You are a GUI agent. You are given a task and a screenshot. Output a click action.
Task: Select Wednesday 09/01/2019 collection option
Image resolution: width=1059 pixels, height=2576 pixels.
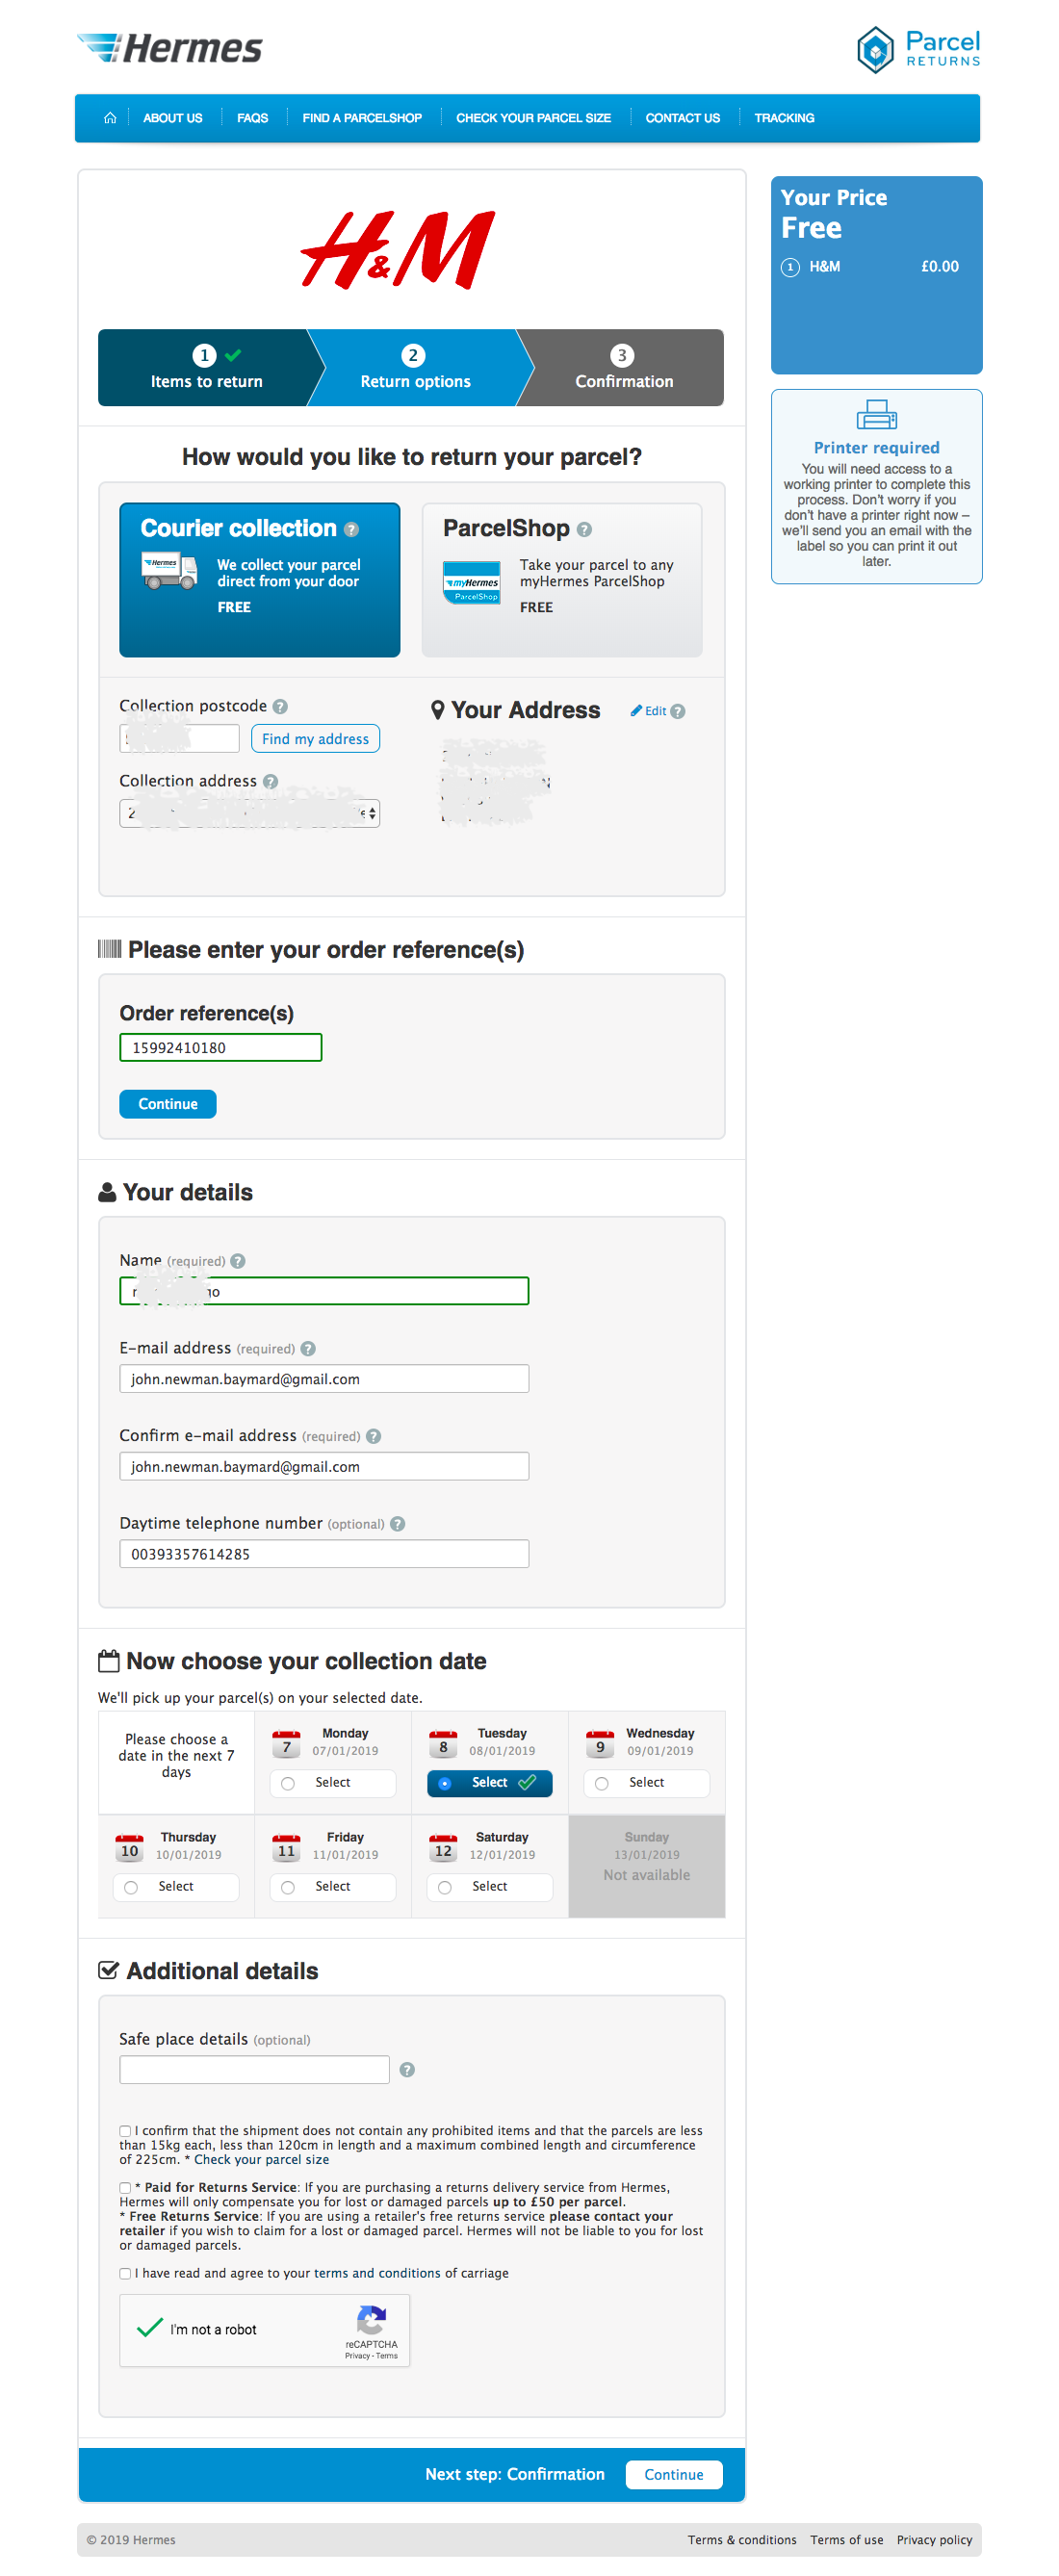(646, 1783)
